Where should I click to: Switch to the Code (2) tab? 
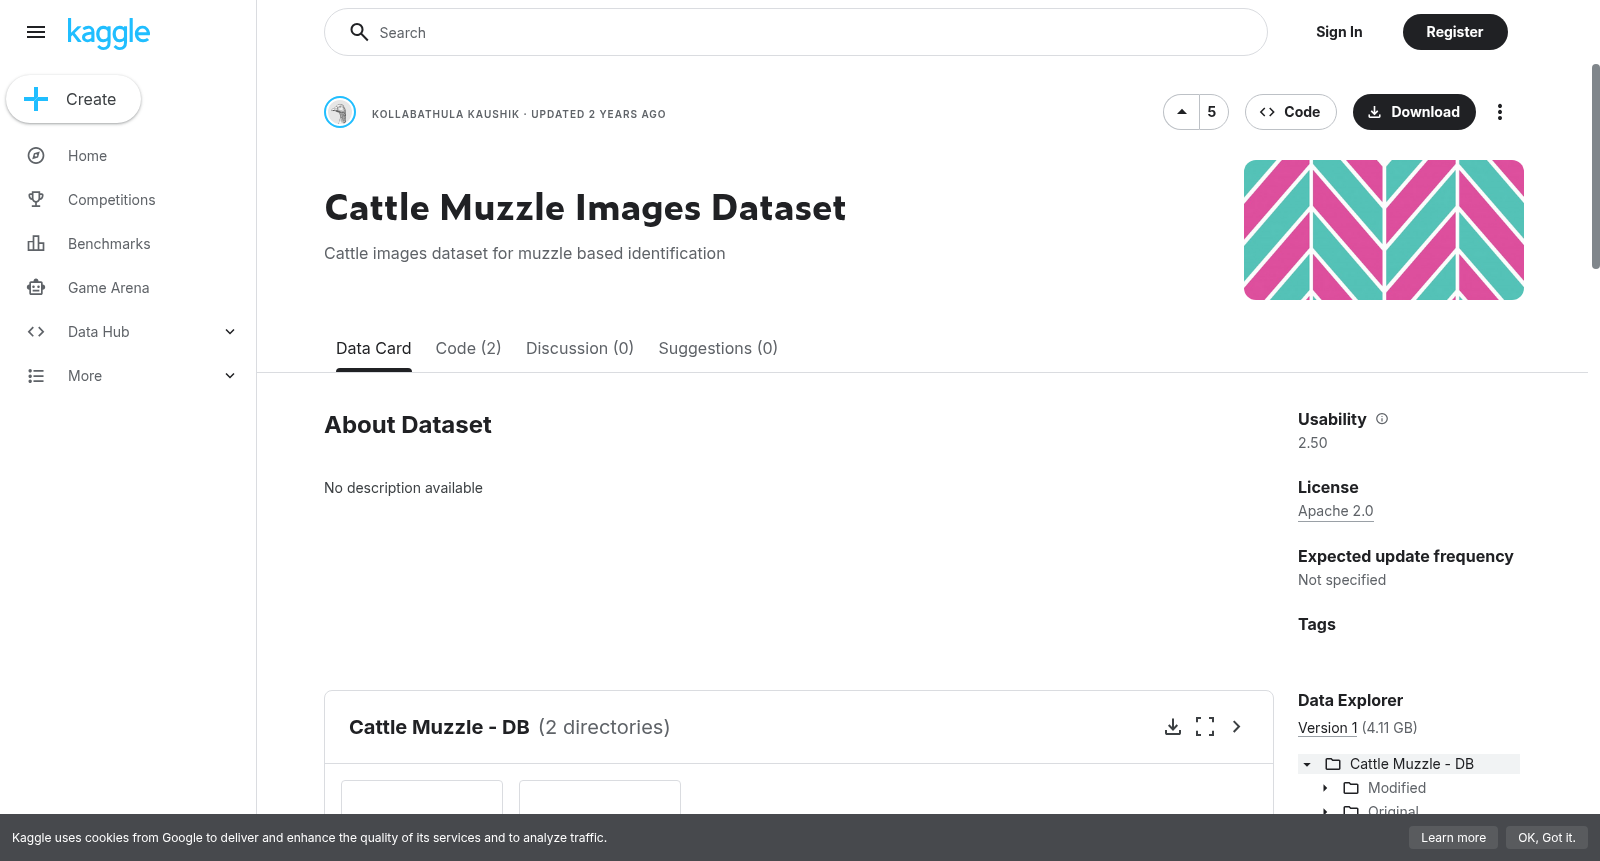(468, 348)
